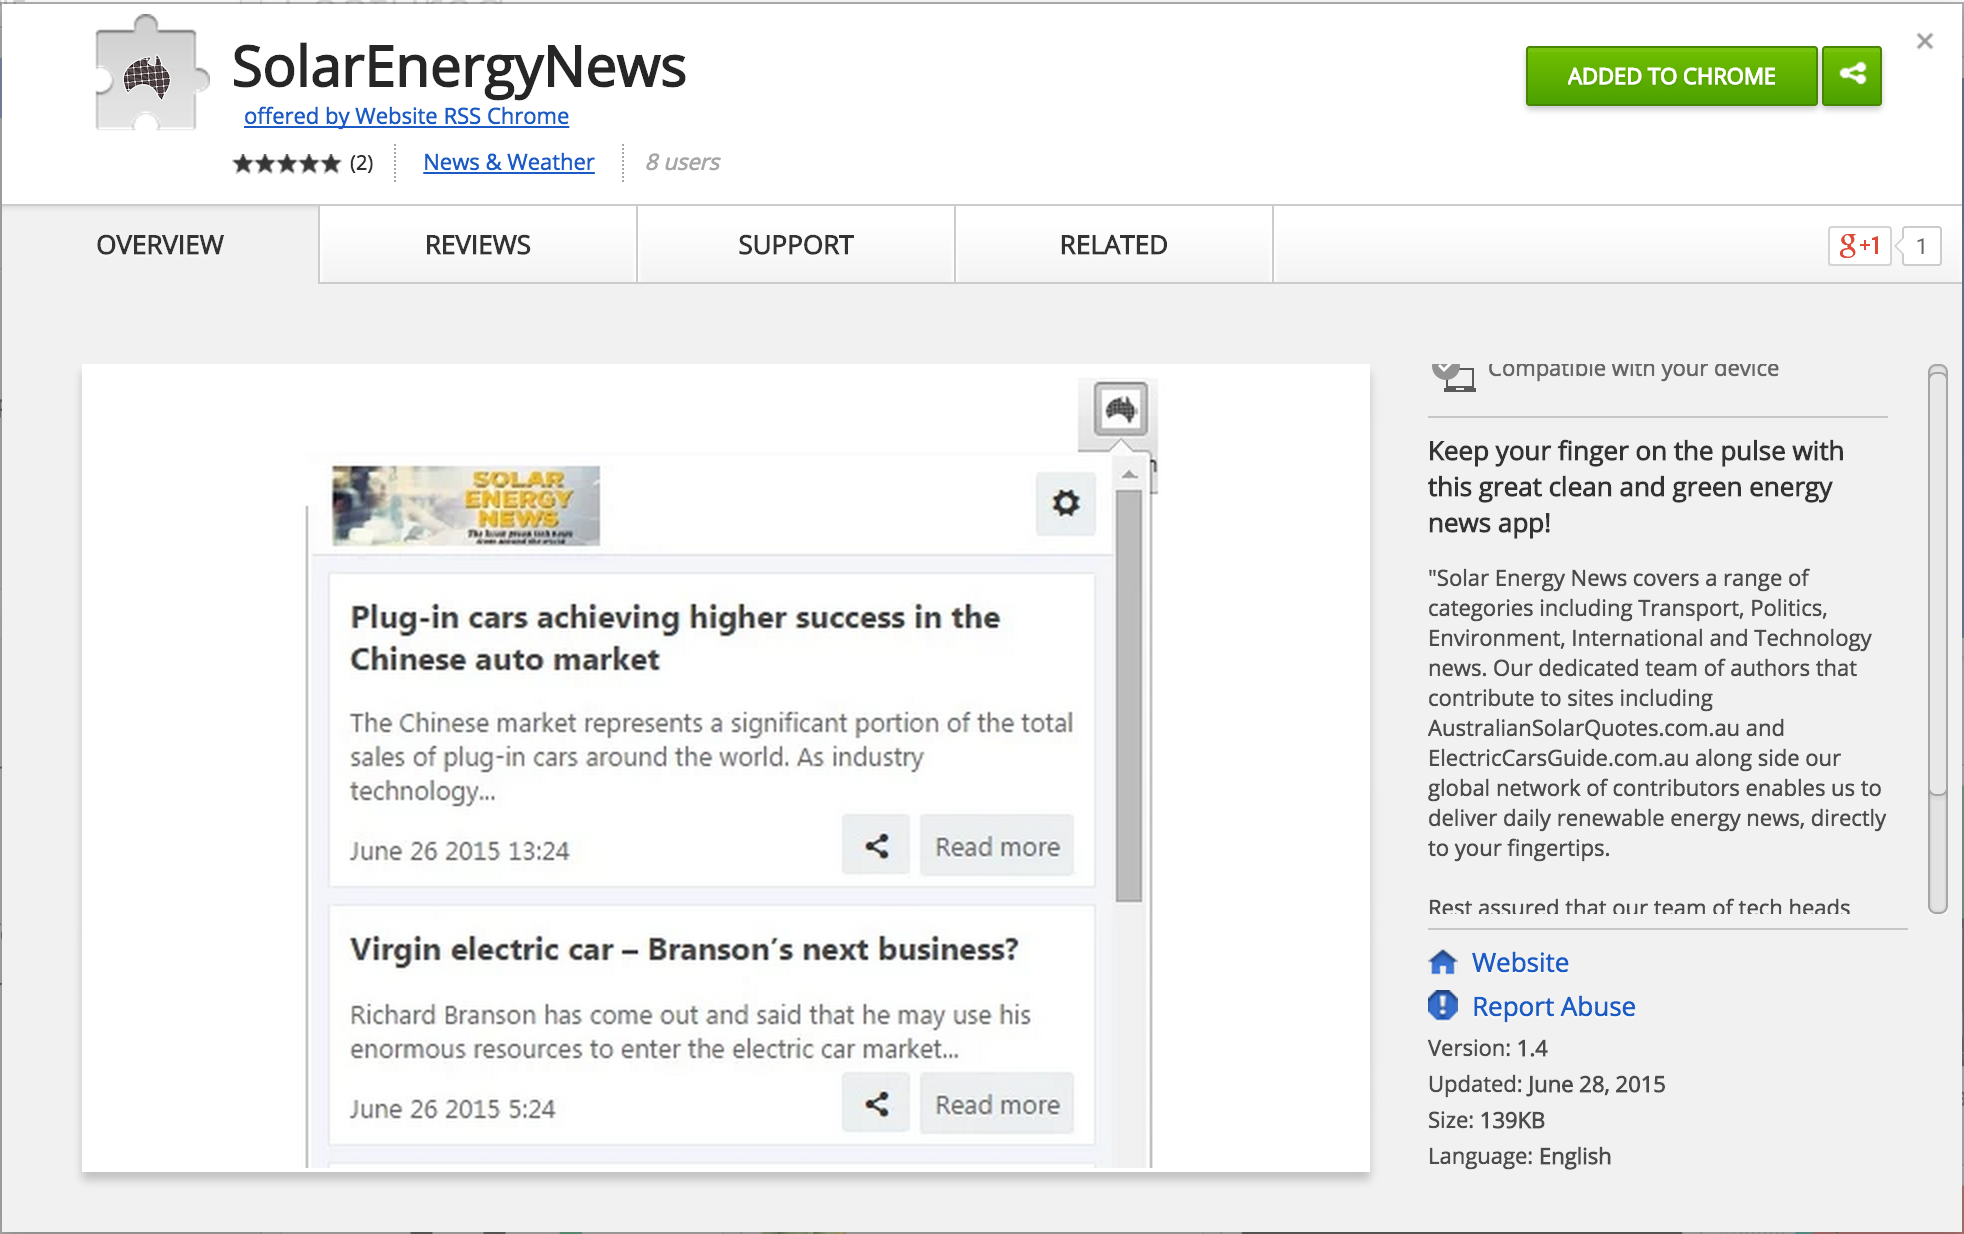The image size is (1964, 1234).
Task: Click the green share button
Action: pos(1852,75)
